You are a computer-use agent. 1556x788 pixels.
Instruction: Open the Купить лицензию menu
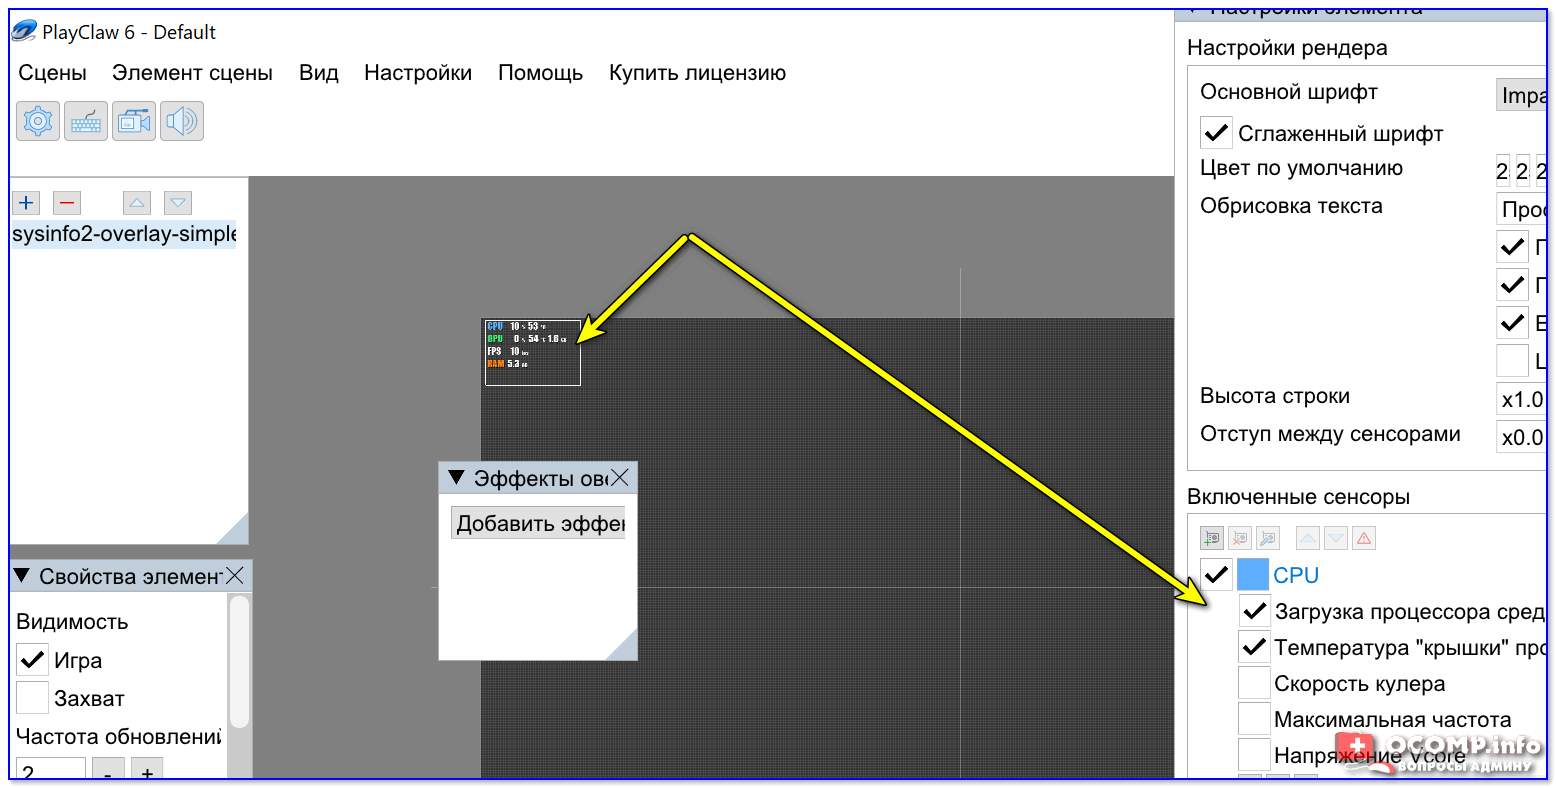tap(697, 73)
